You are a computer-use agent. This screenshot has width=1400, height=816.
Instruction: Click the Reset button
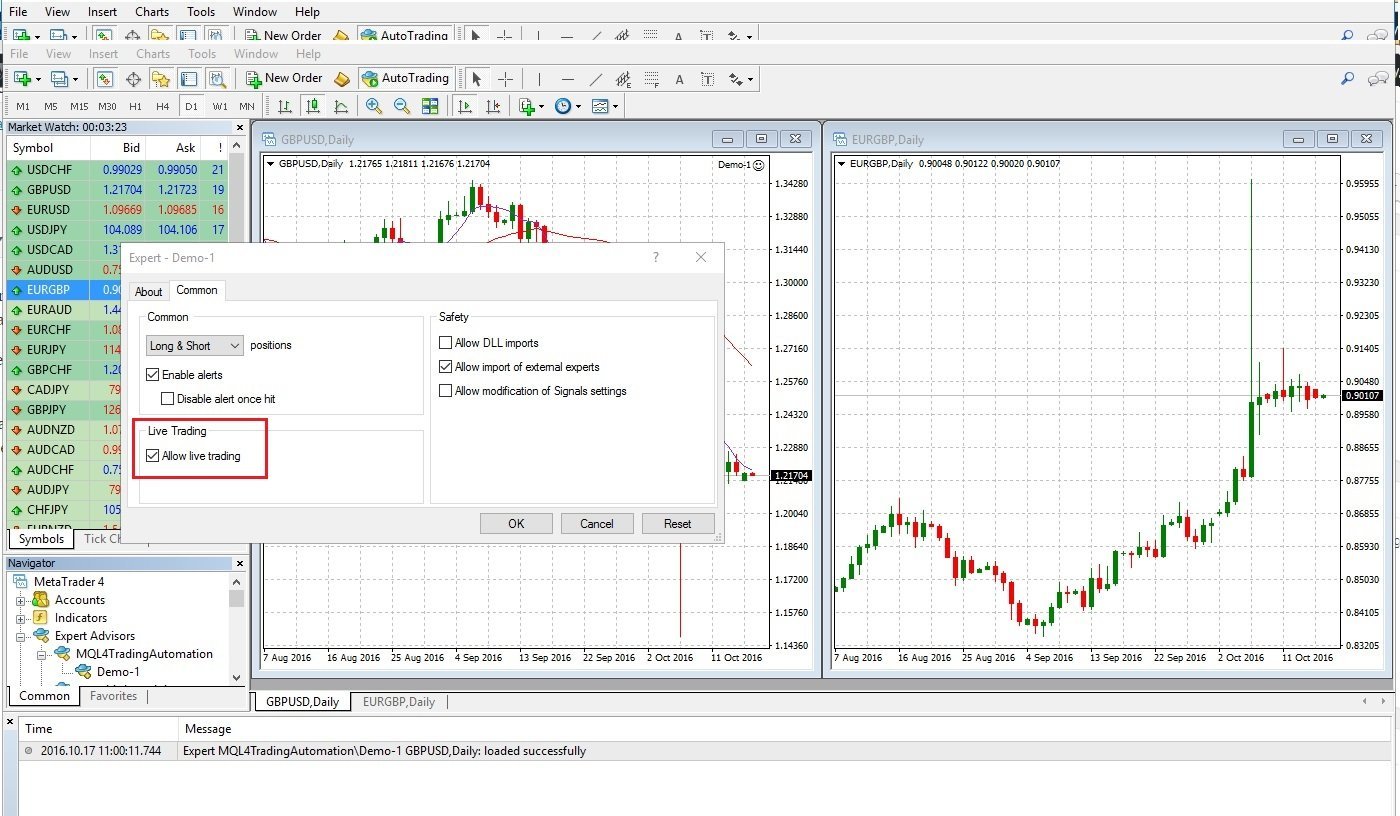(x=678, y=524)
